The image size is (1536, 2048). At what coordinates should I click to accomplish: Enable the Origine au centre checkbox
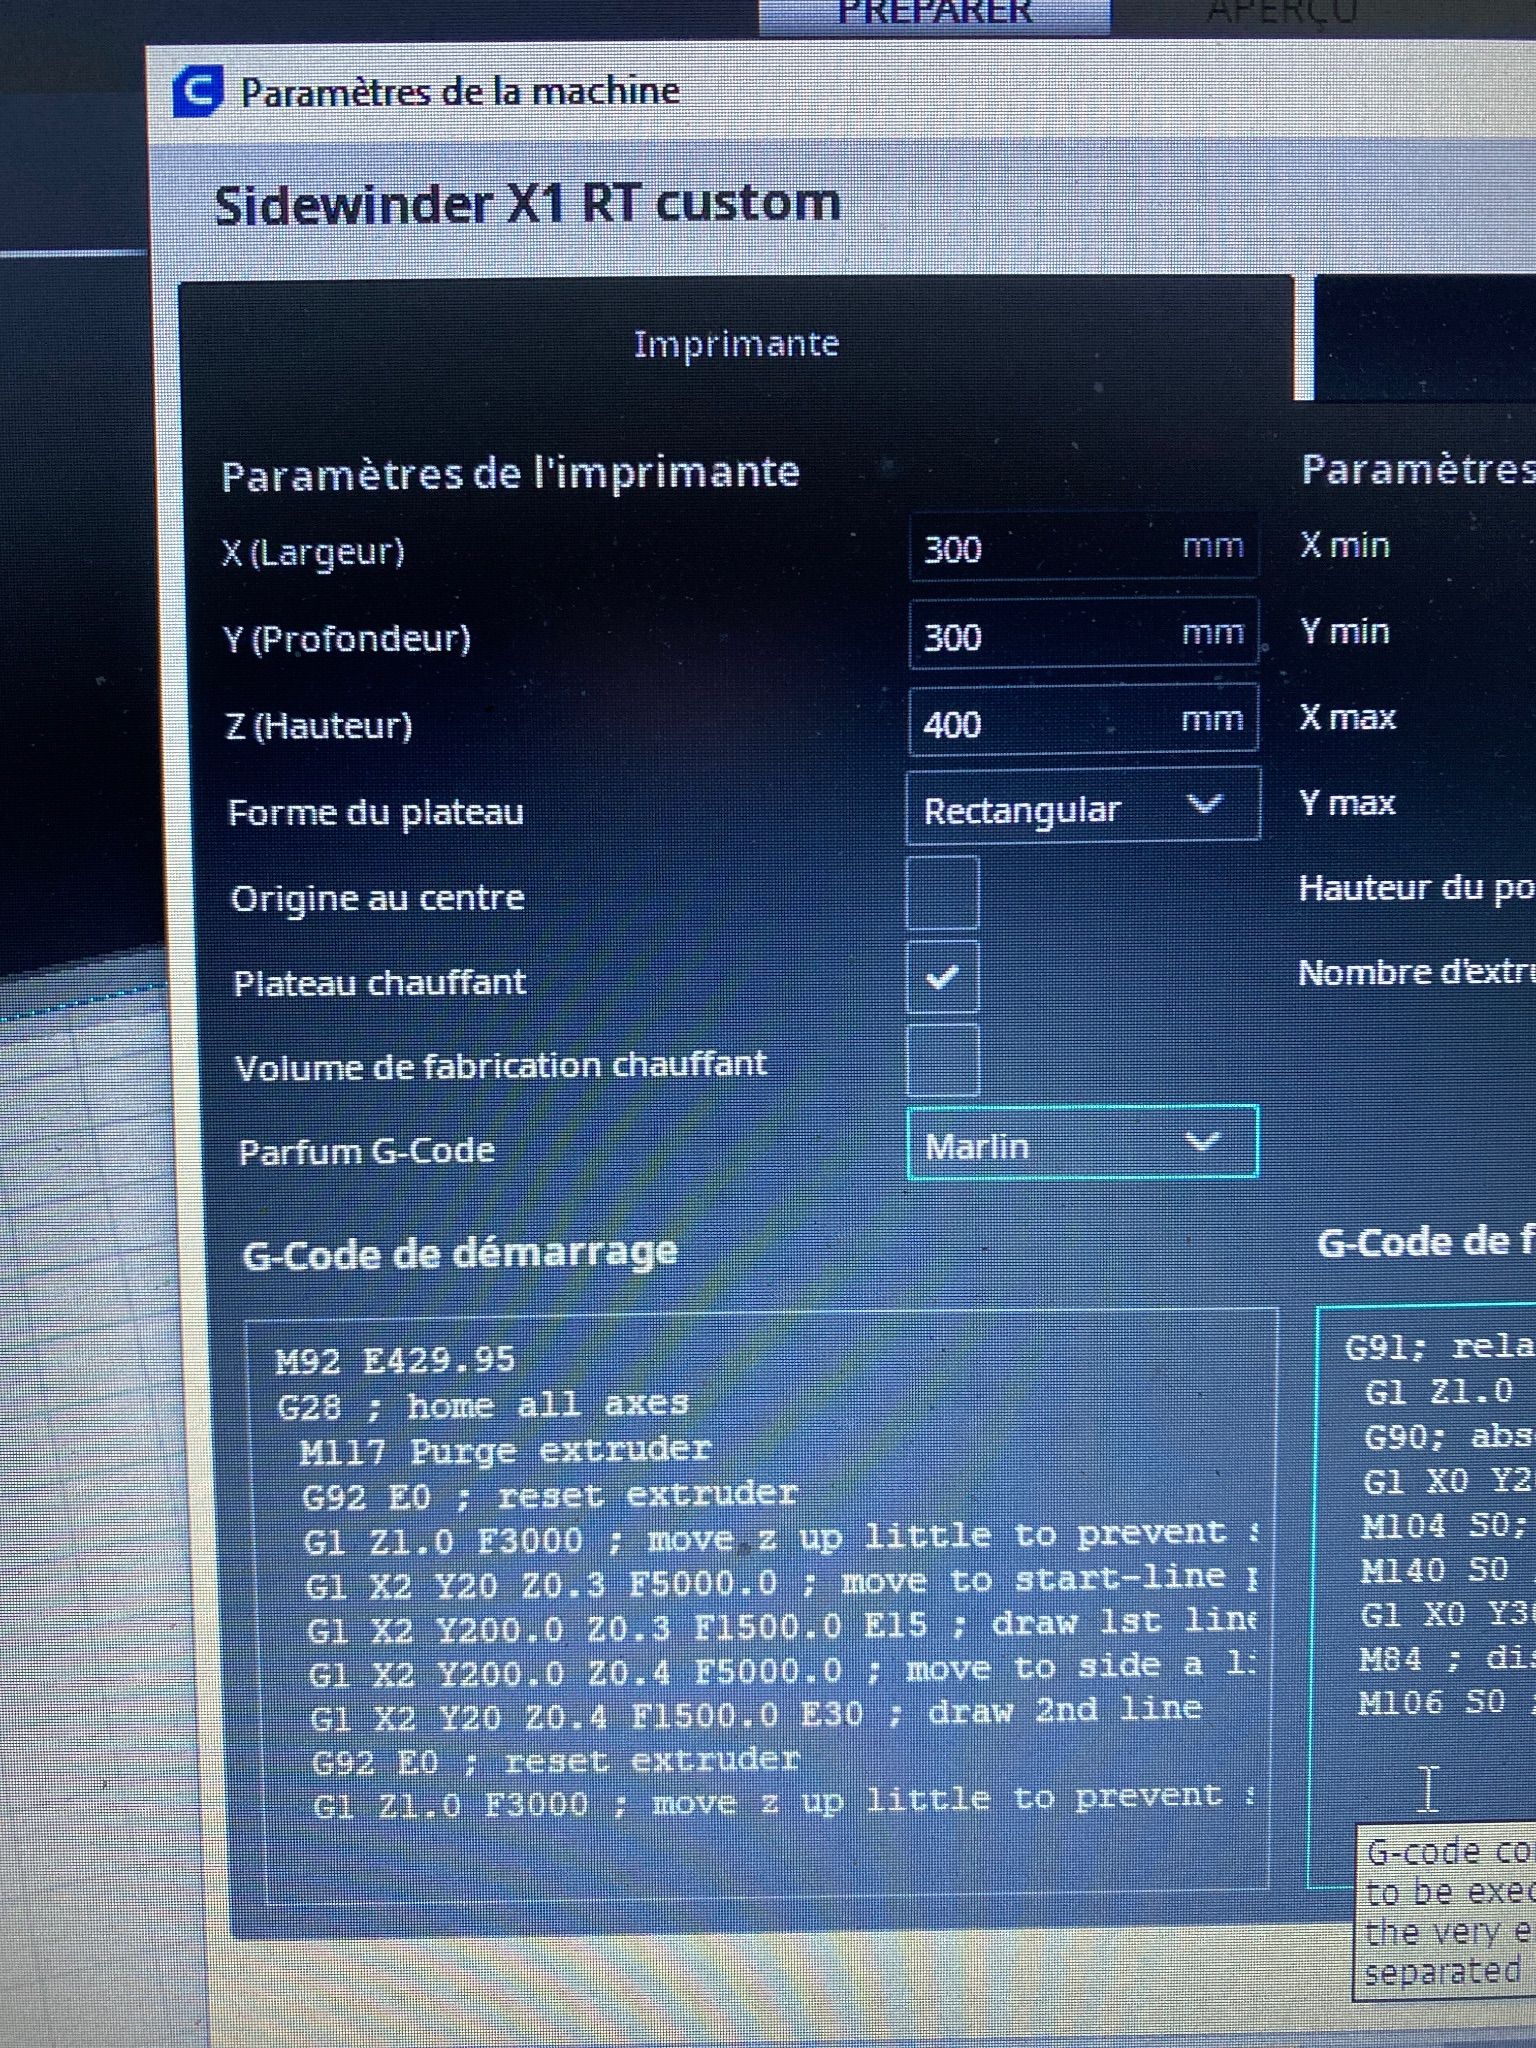(x=942, y=892)
